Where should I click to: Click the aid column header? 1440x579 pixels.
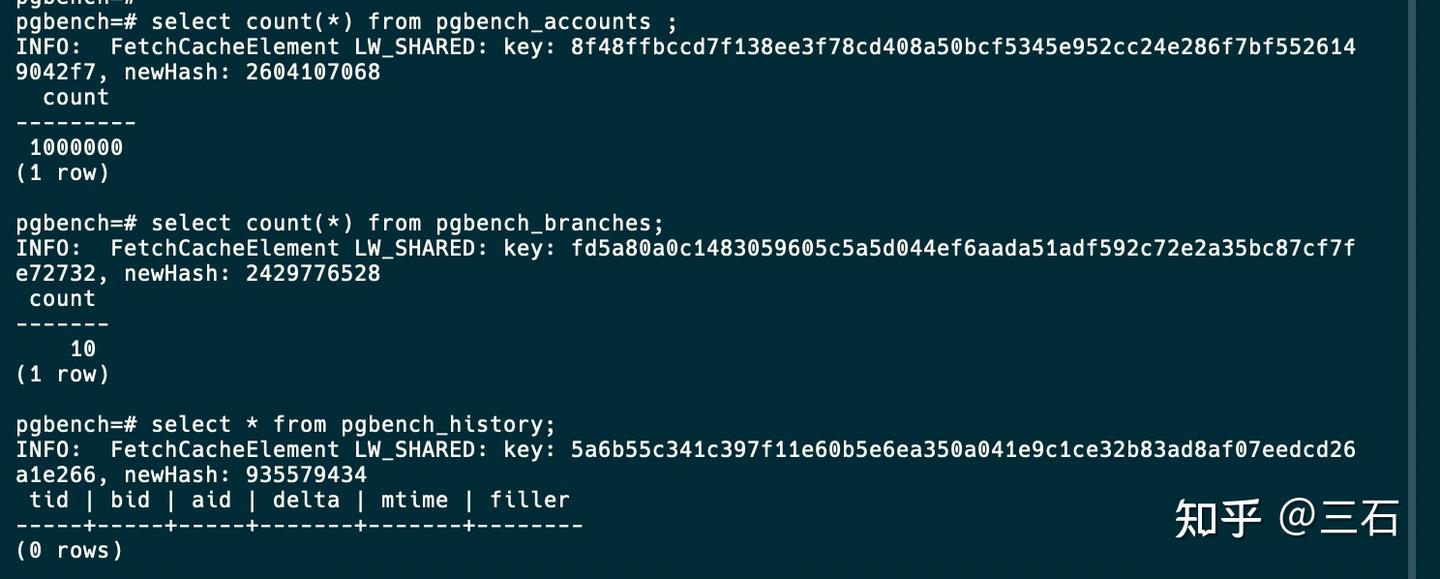click(211, 500)
